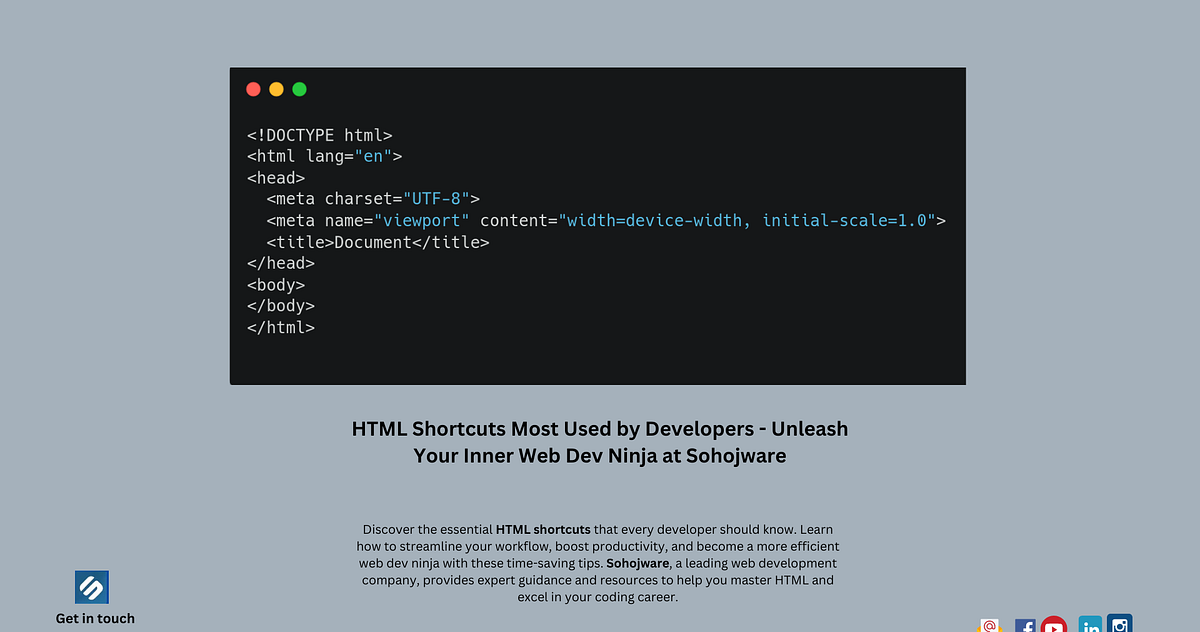Click the bold HTML shortcuts text
The image size is (1200, 632).
545,529
